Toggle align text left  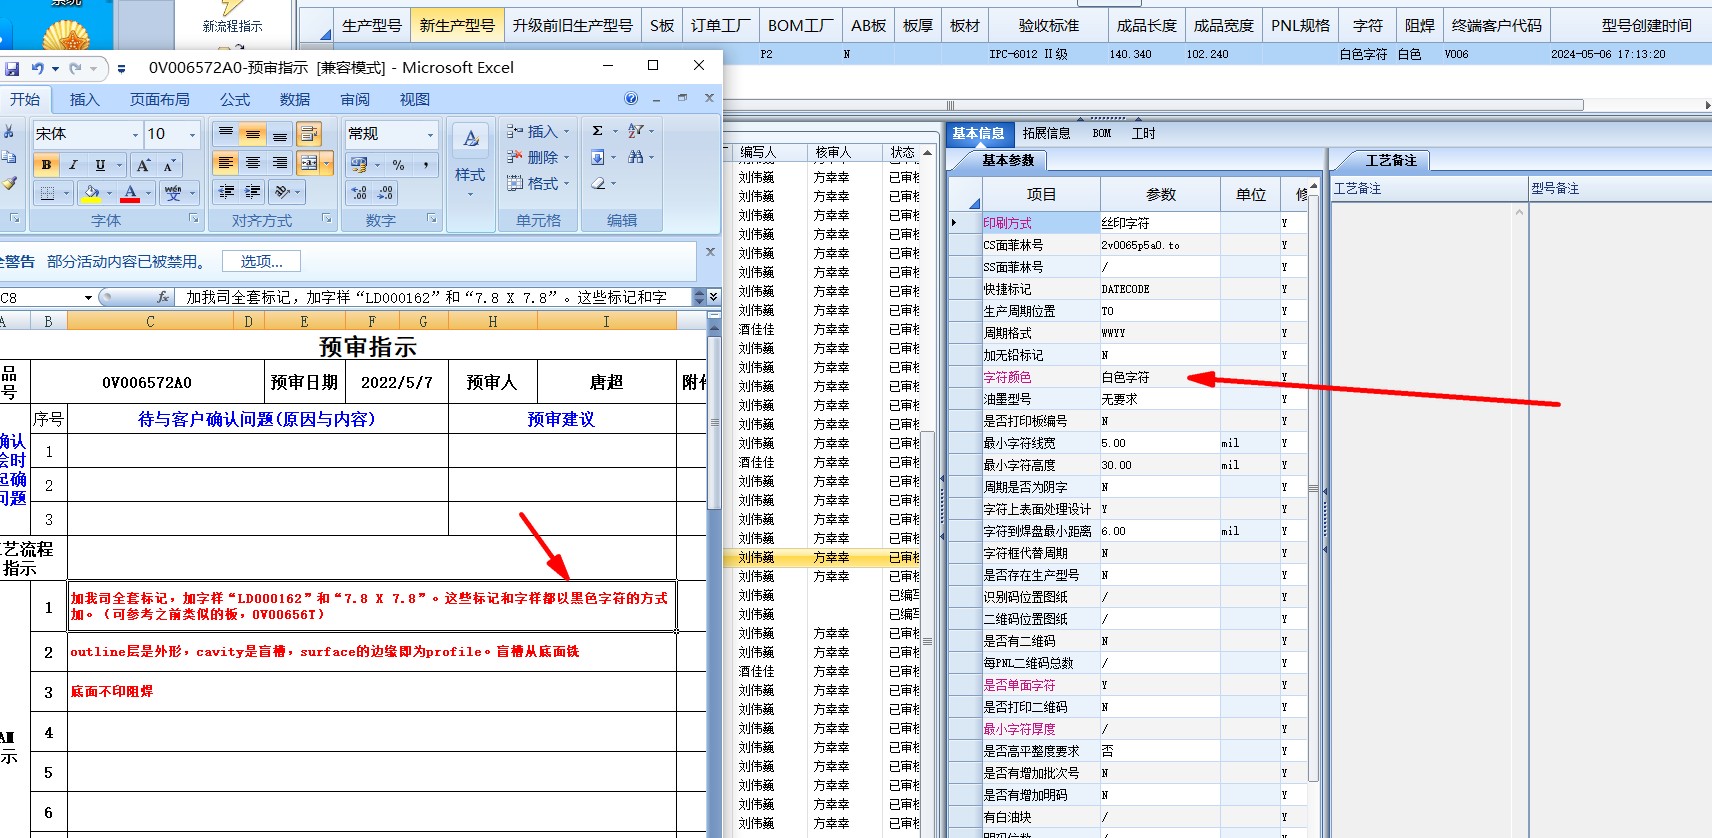(x=227, y=163)
